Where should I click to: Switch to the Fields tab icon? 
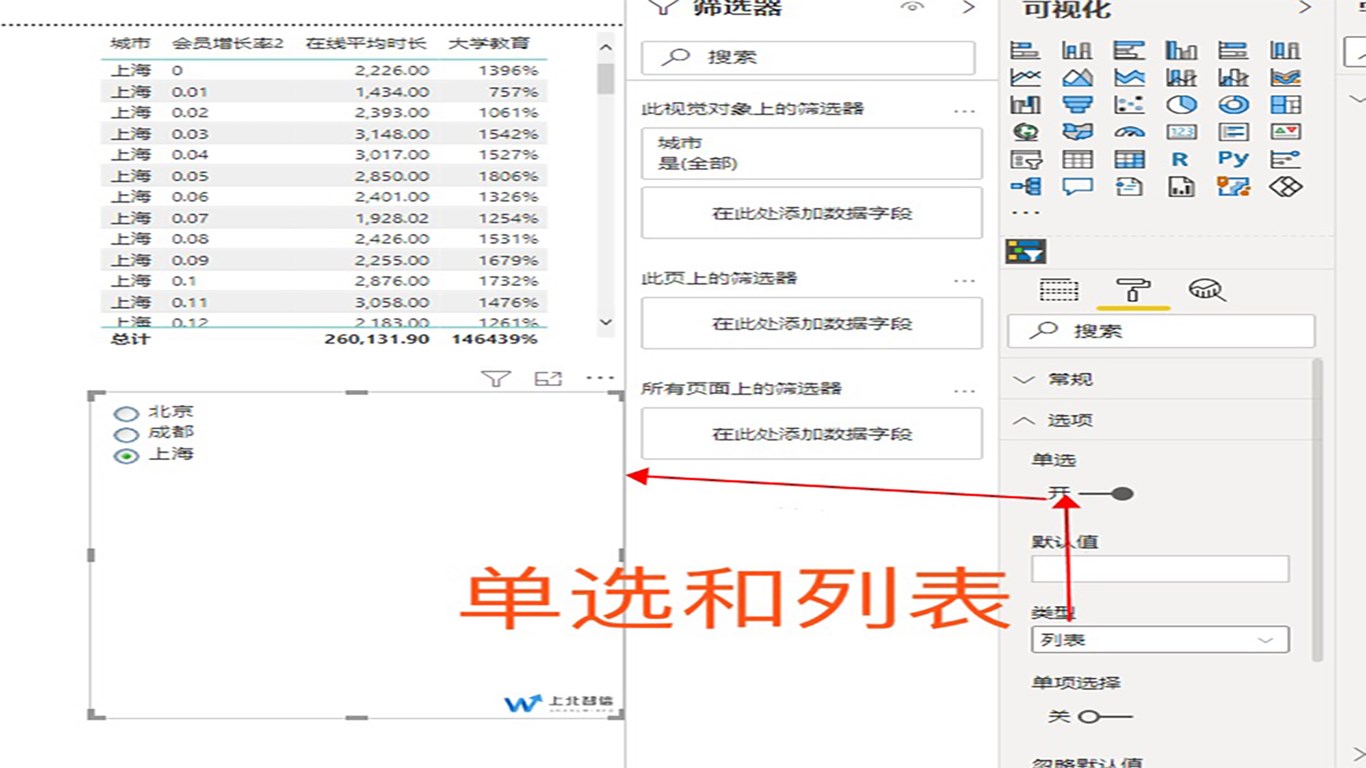pyautogui.click(x=1059, y=291)
